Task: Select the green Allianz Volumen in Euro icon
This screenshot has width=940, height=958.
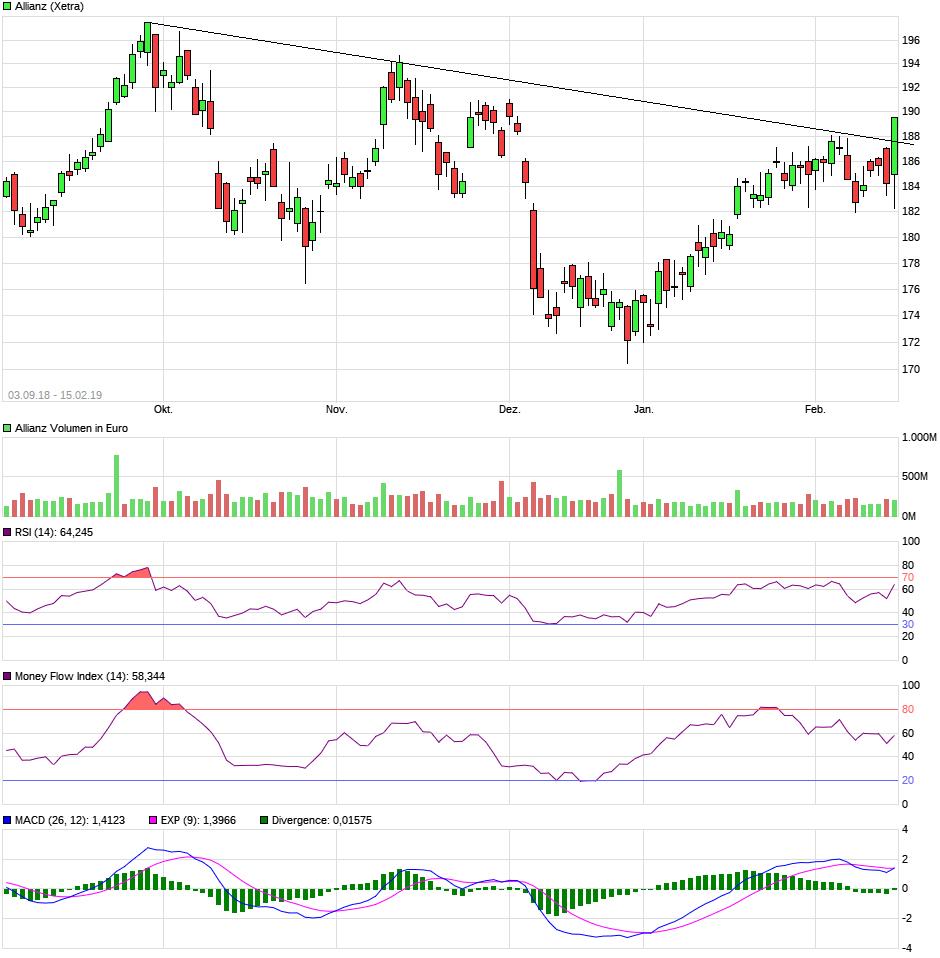Action: click(9, 426)
